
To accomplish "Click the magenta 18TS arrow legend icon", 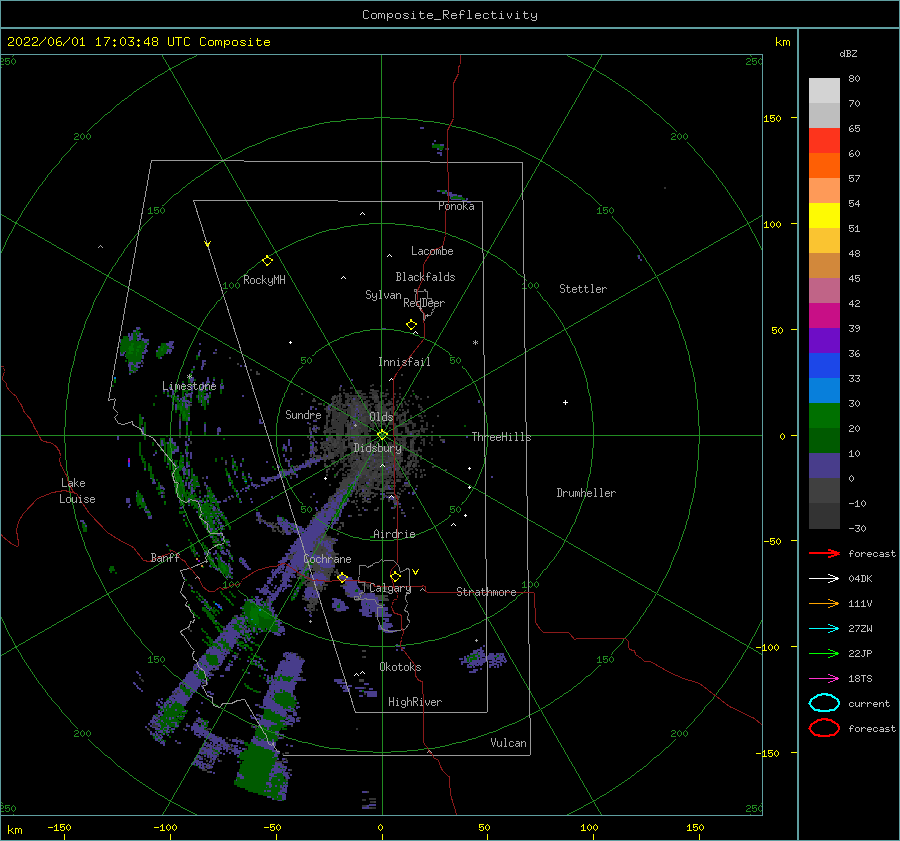I will pos(825,679).
